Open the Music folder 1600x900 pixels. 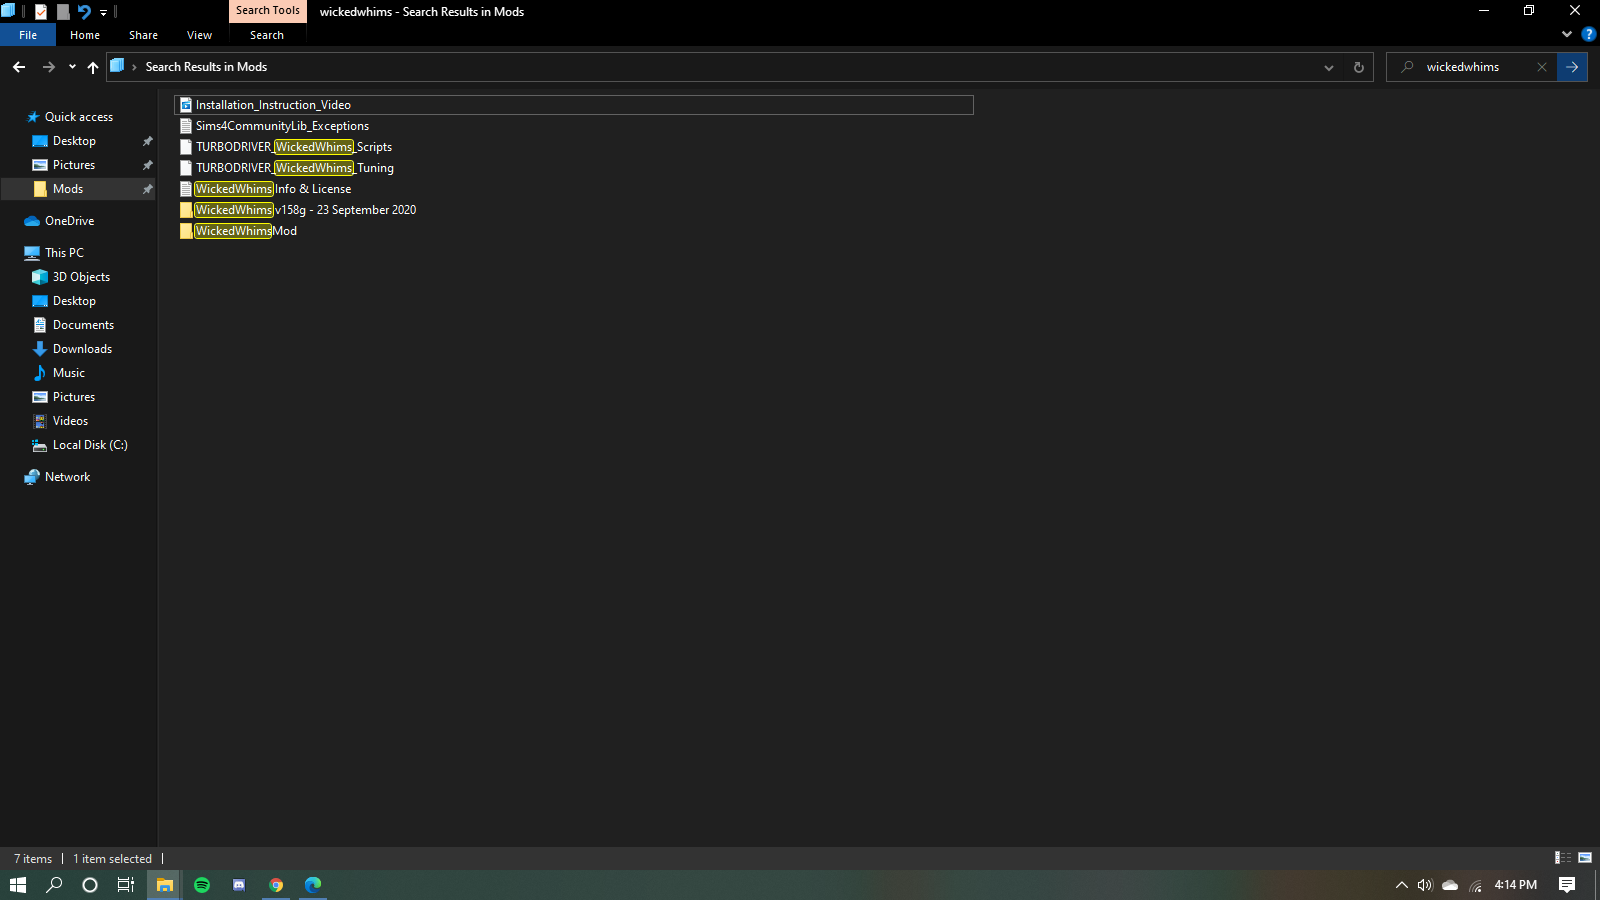(x=68, y=373)
